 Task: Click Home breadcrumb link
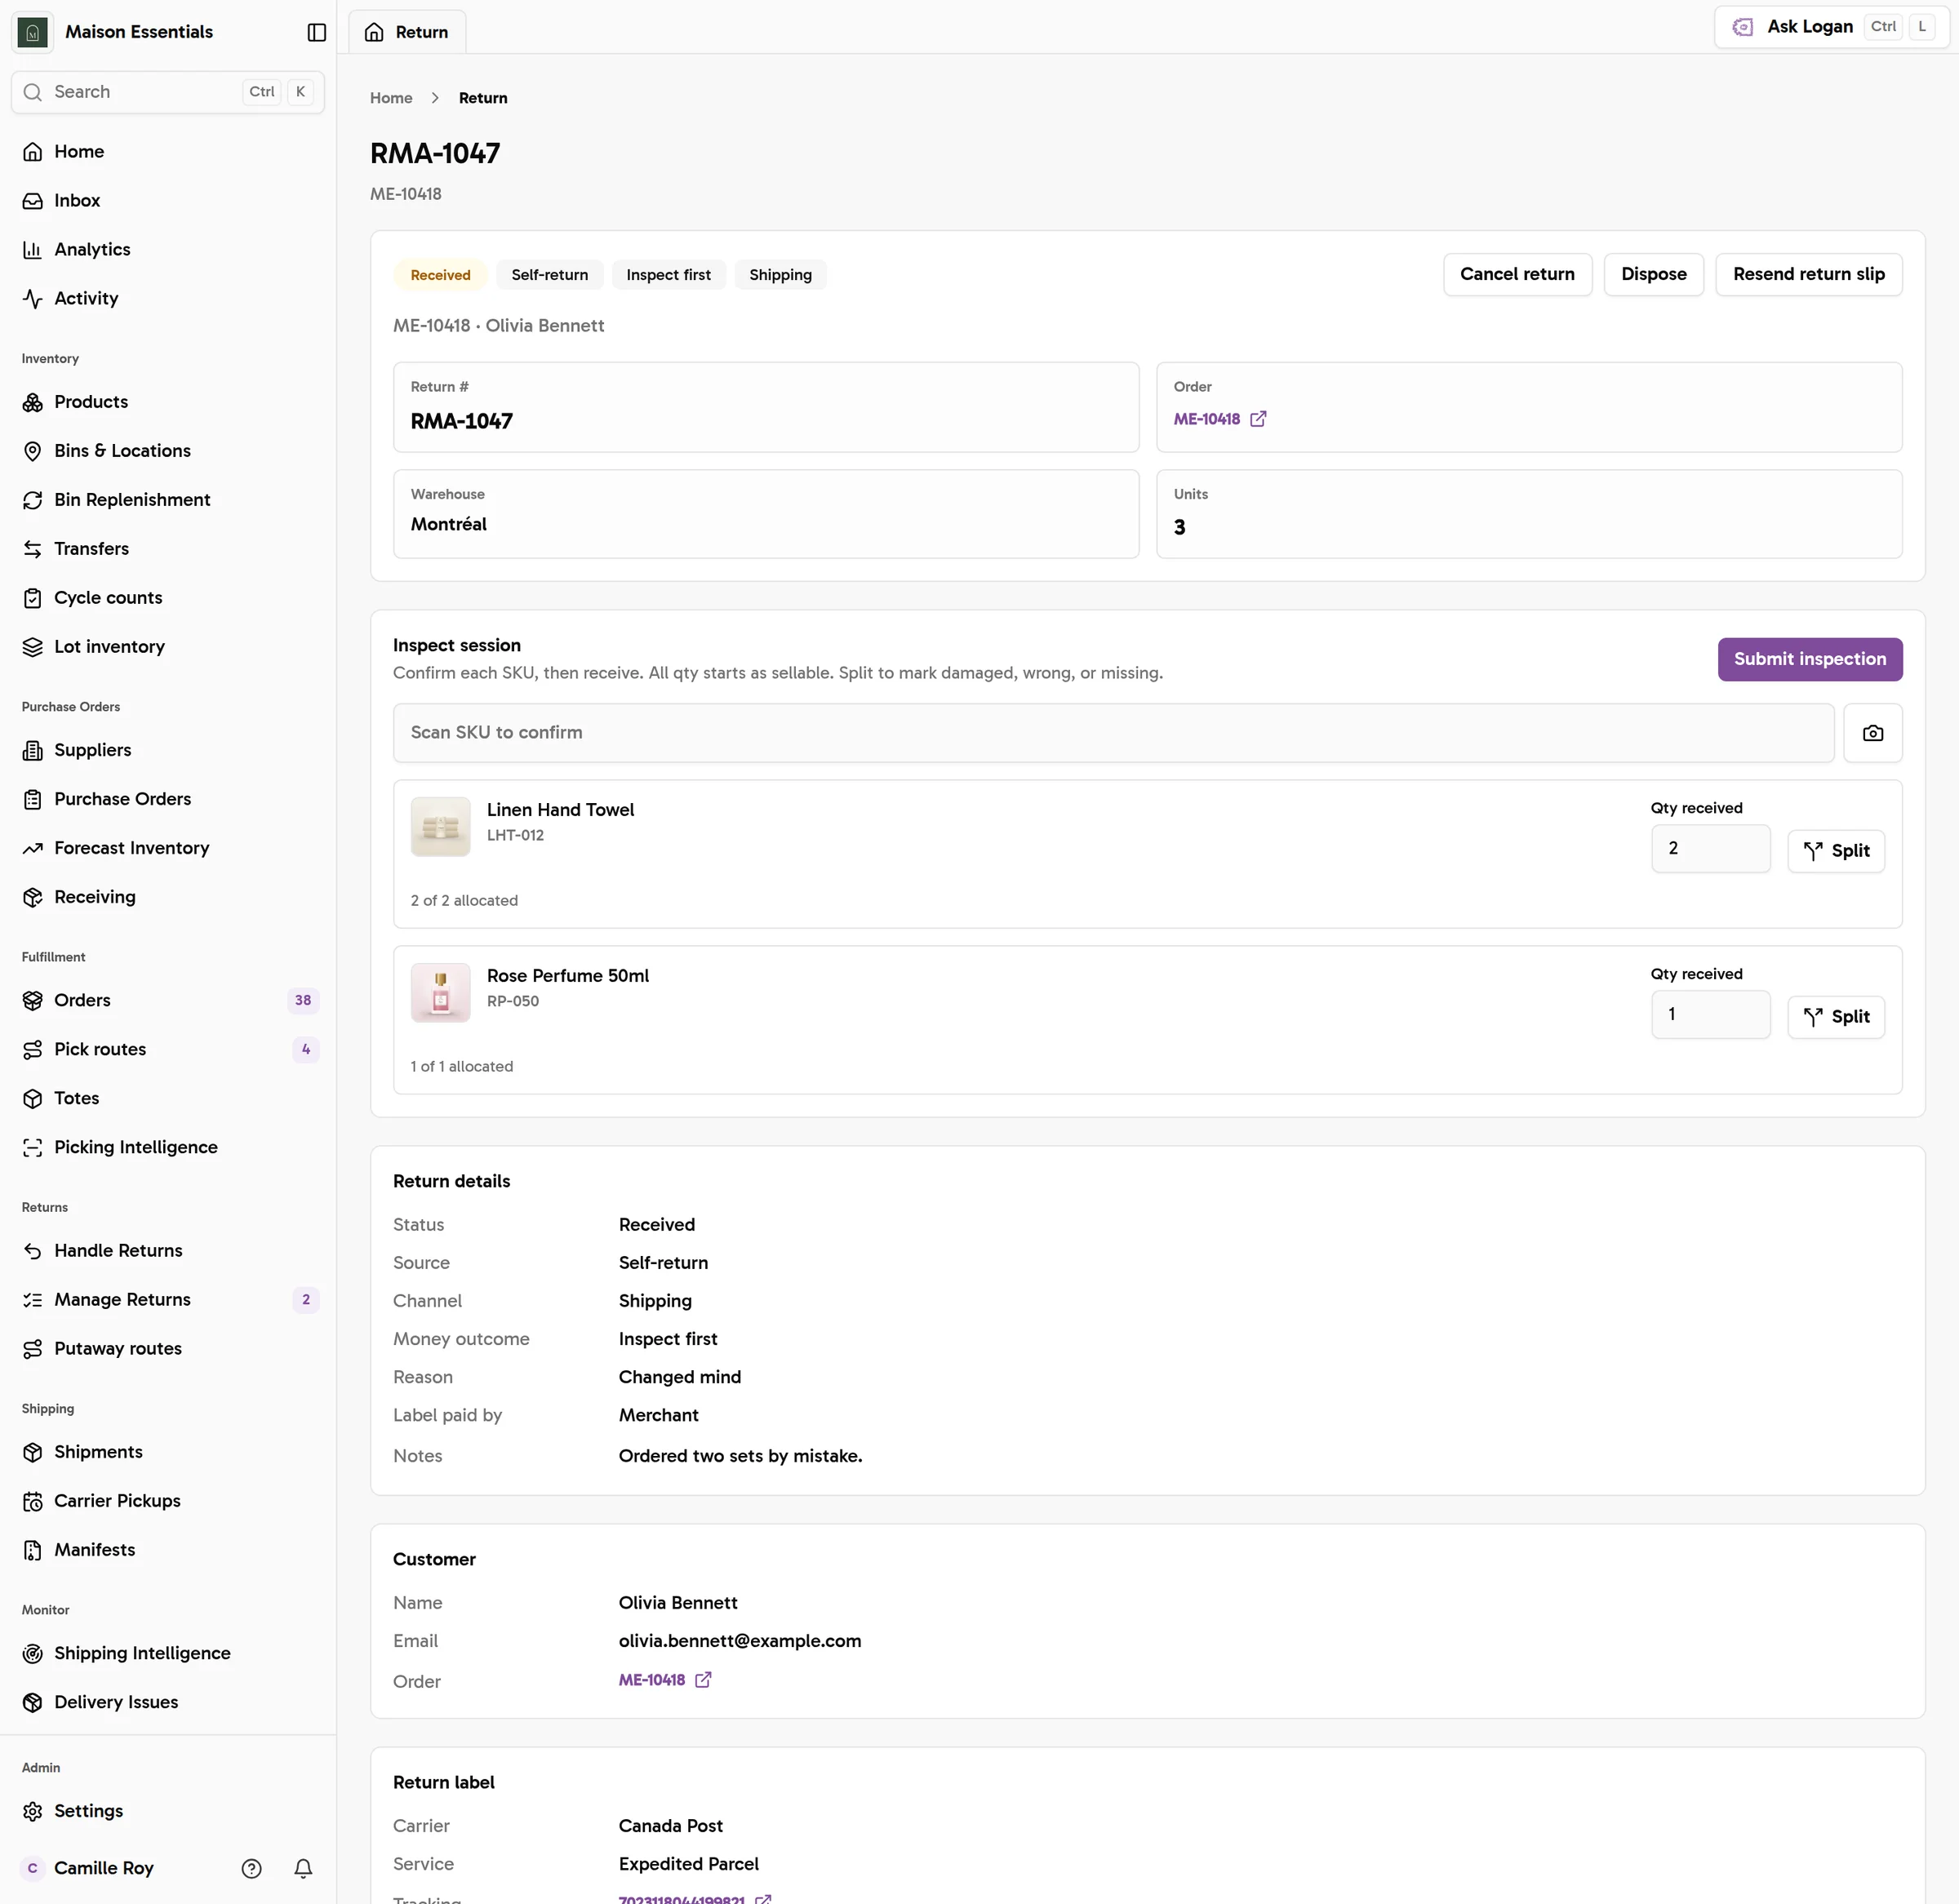(x=391, y=98)
